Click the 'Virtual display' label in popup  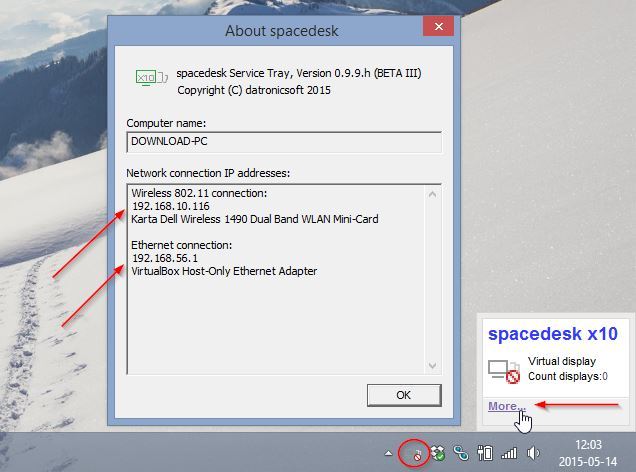point(562,361)
